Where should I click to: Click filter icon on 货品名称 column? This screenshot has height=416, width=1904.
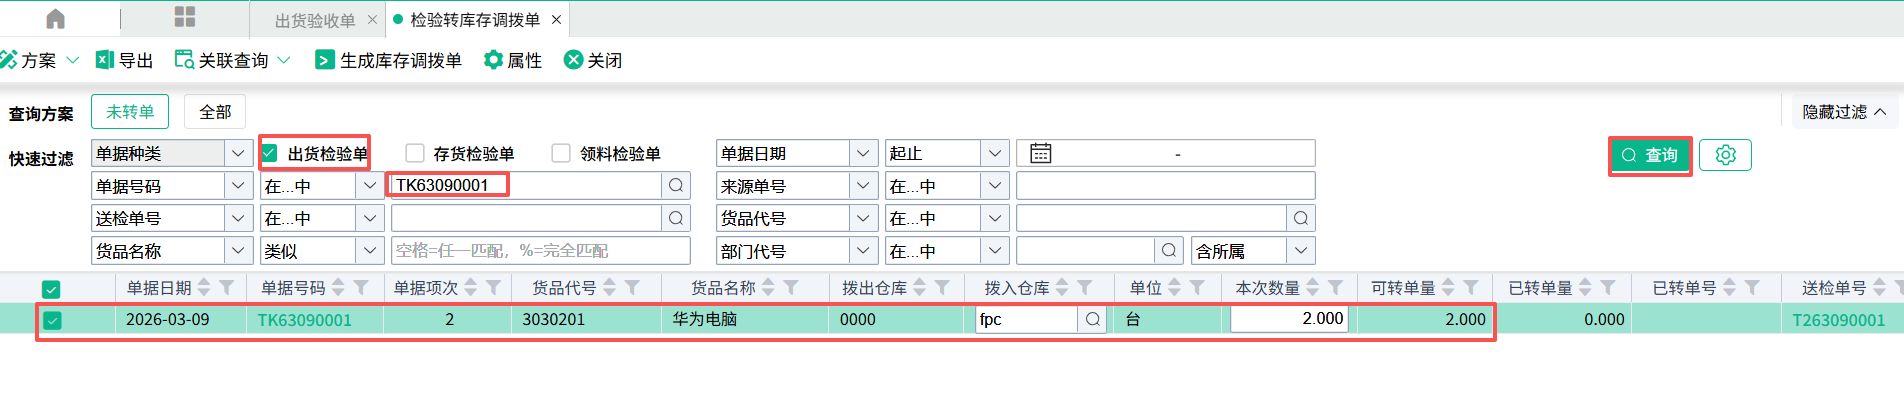pyautogui.click(x=791, y=288)
